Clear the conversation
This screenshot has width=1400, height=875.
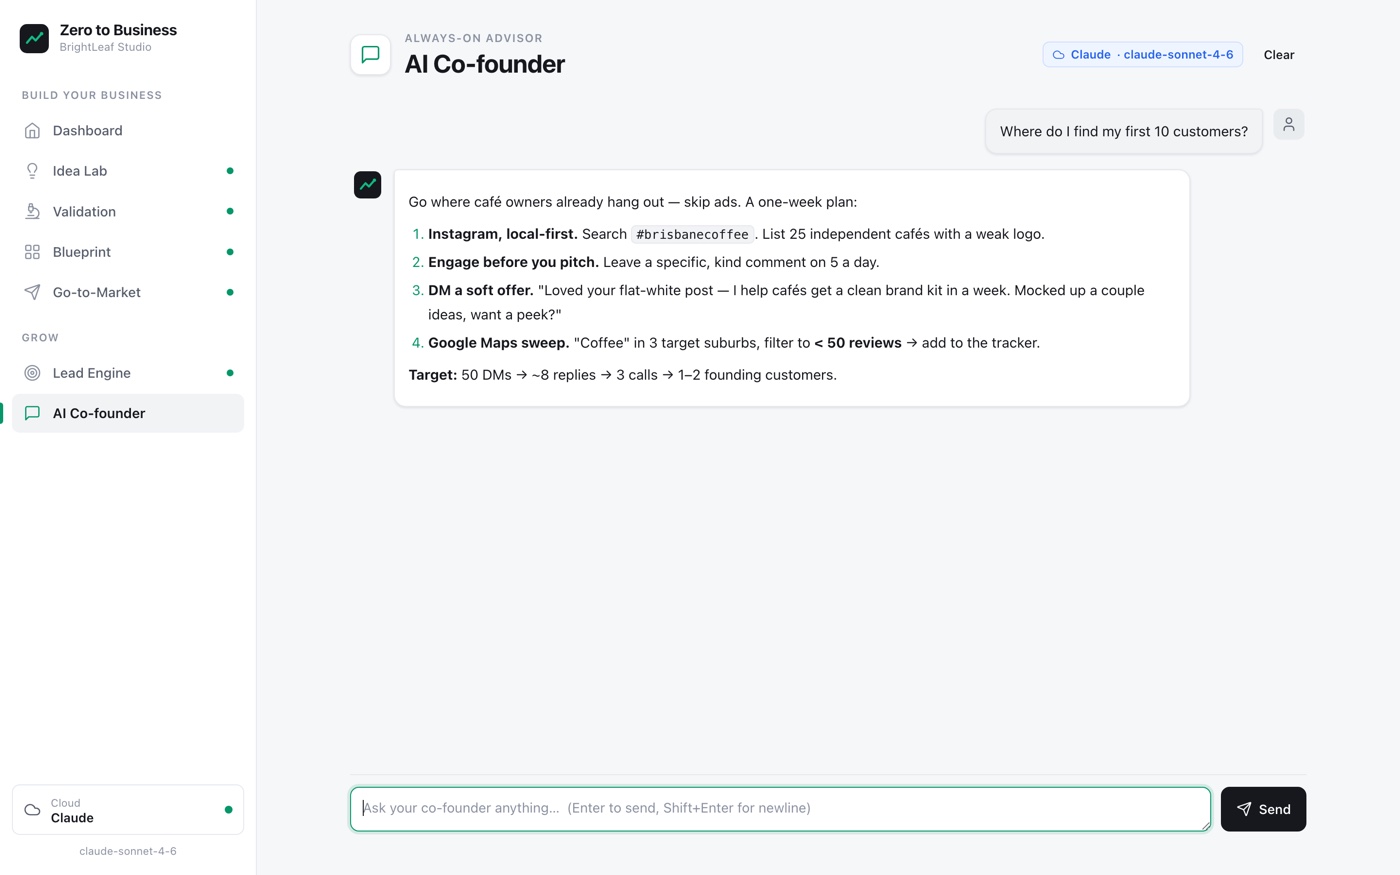click(1279, 55)
